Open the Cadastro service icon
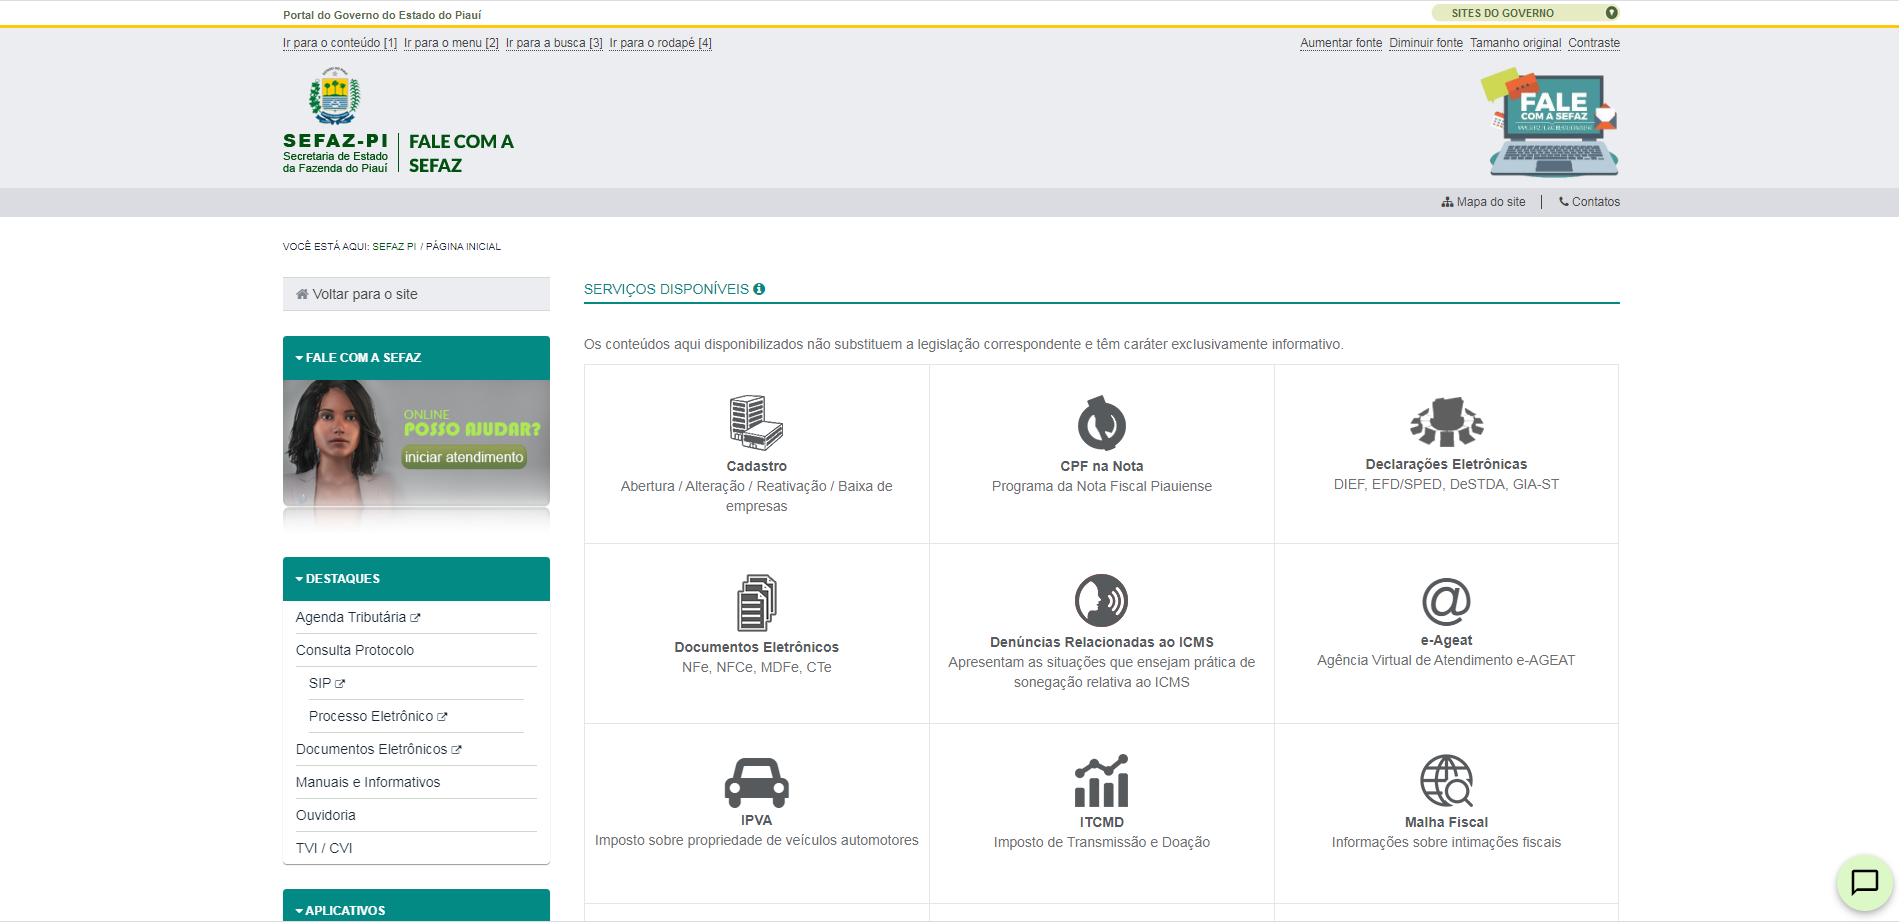 (756, 422)
